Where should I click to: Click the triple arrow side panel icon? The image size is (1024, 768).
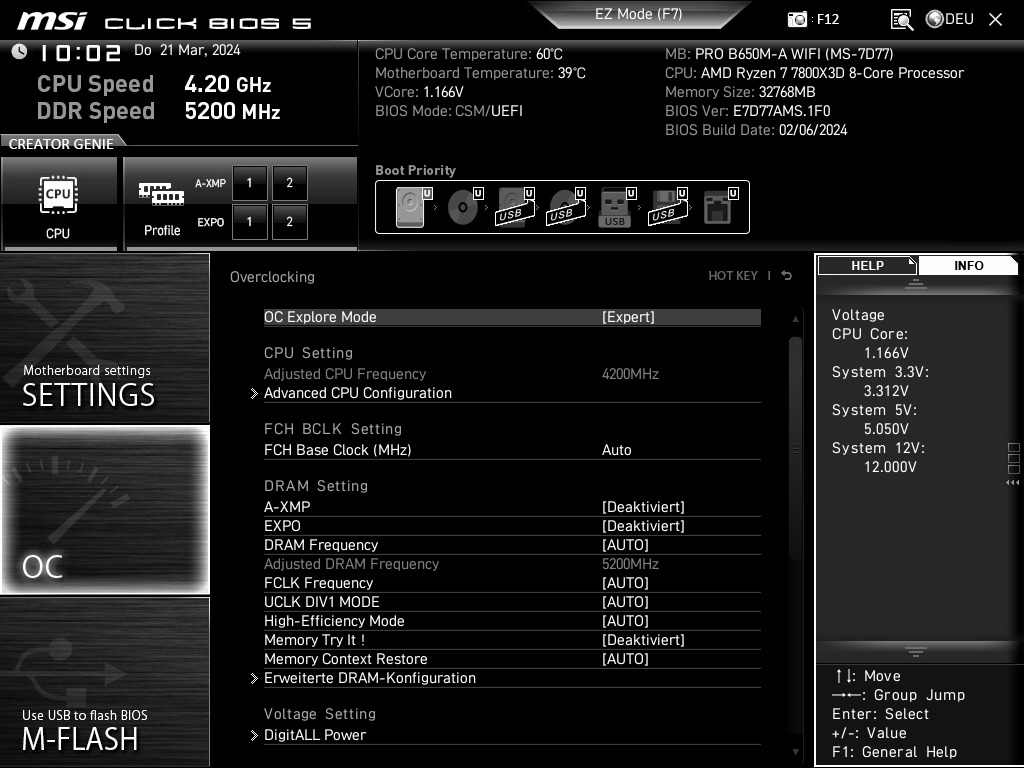click(x=1013, y=483)
